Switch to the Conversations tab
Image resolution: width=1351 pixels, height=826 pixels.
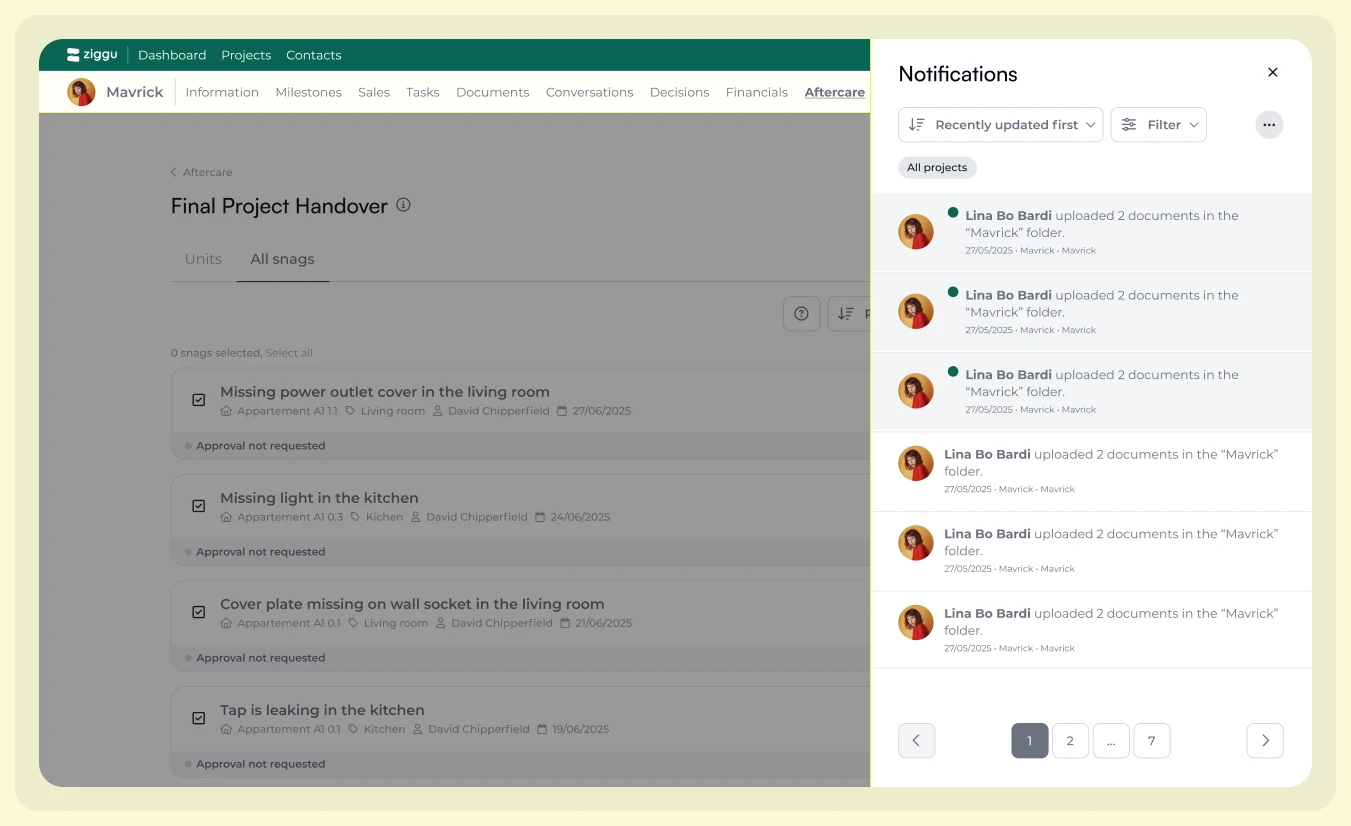click(589, 92)
